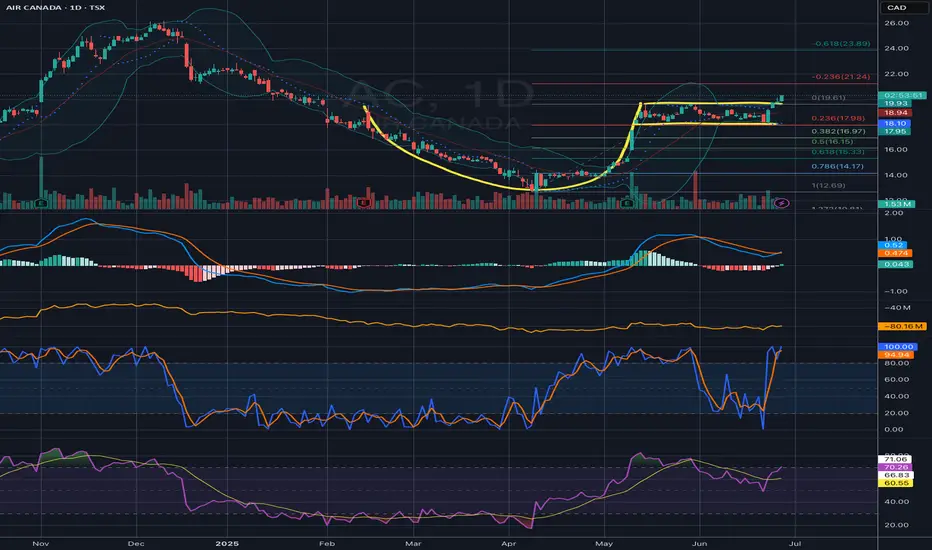Click the Jul label on time axis
932x550 pixels.
pos(795,543)
